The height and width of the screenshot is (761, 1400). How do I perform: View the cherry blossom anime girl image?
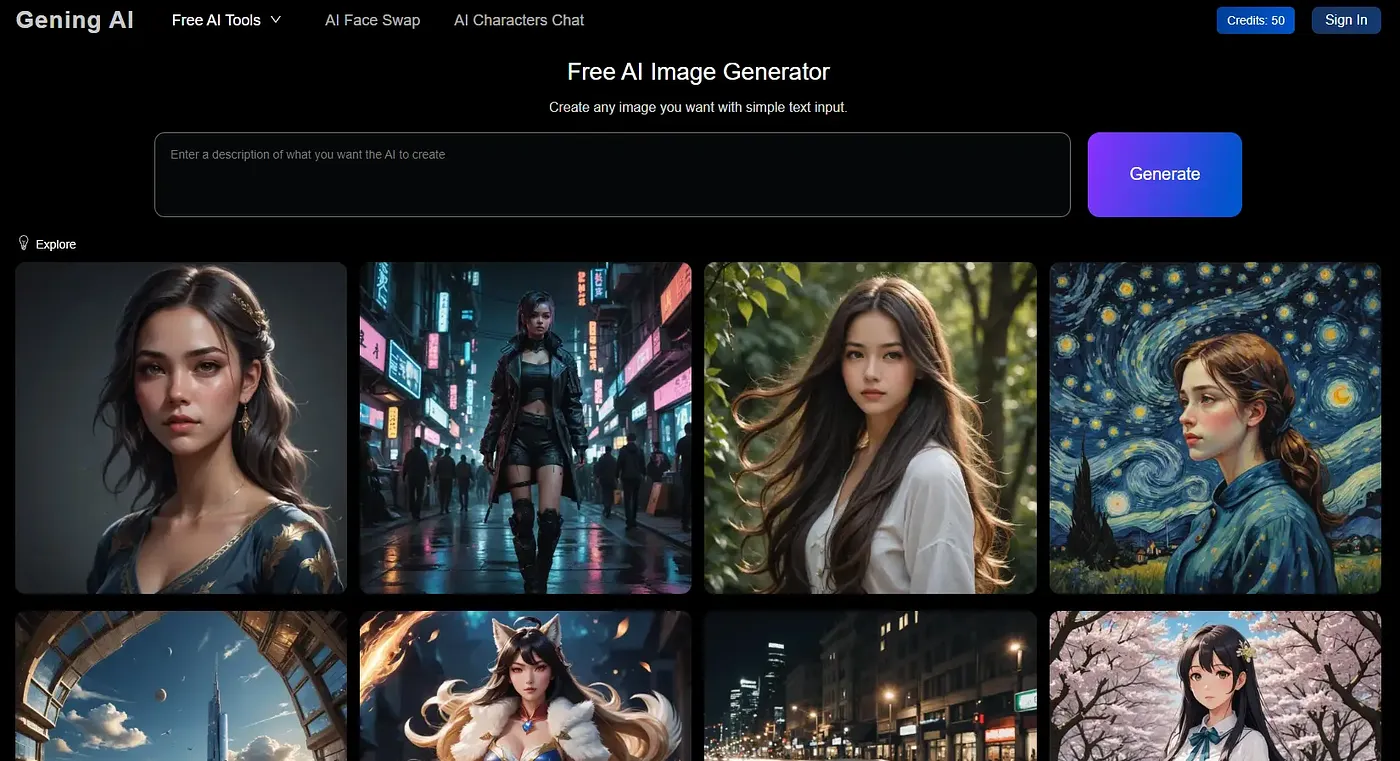pos(1215,686)
